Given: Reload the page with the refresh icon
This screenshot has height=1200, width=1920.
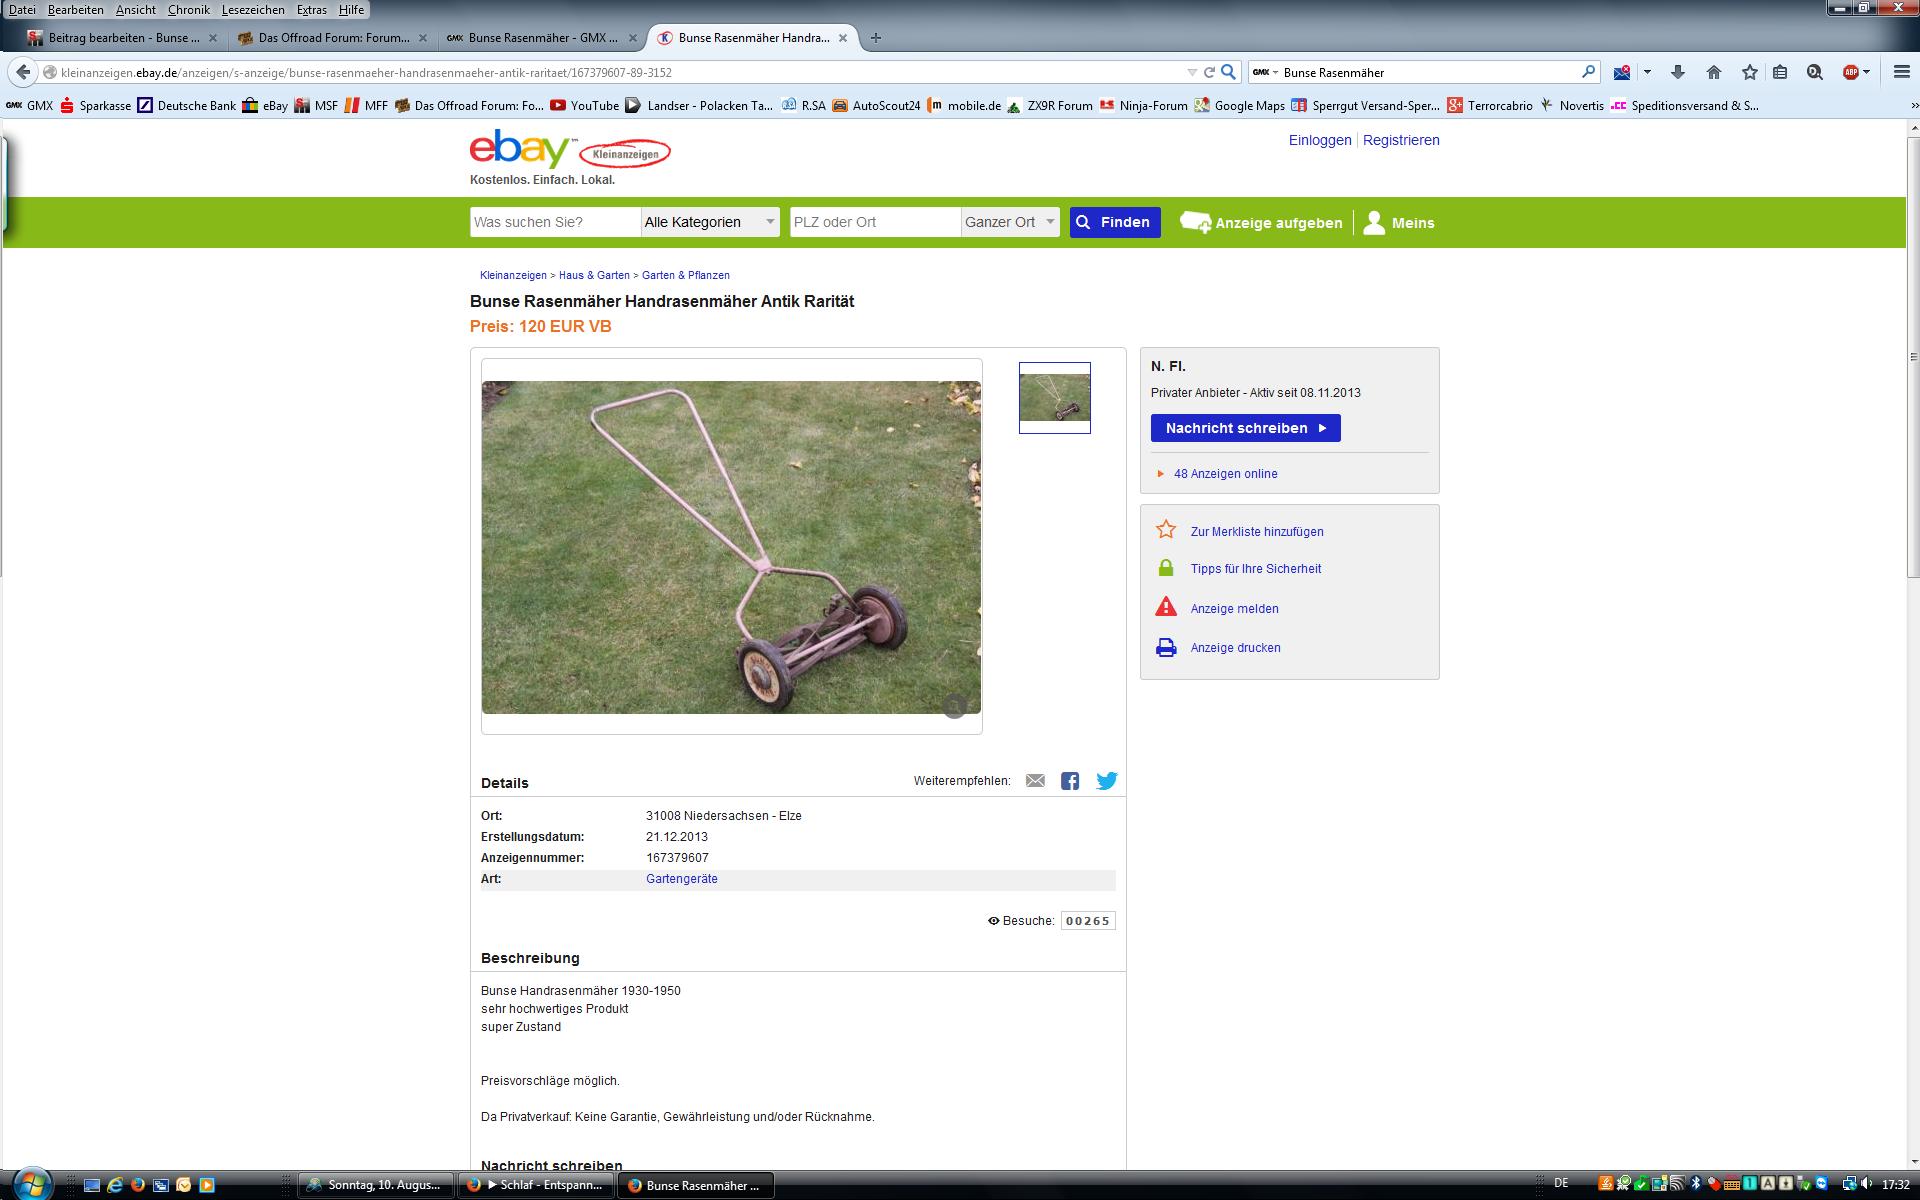Looking at the screenshot, I should click(x=1209, y=72).
